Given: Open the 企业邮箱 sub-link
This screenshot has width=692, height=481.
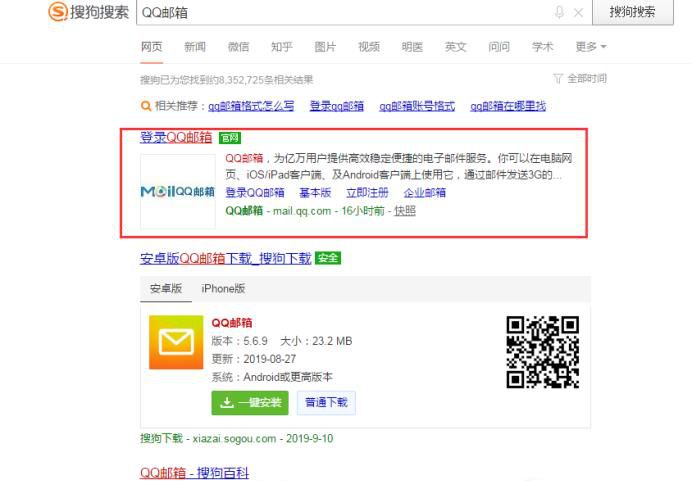Looking at the screenshot, I should pos(425,192).
